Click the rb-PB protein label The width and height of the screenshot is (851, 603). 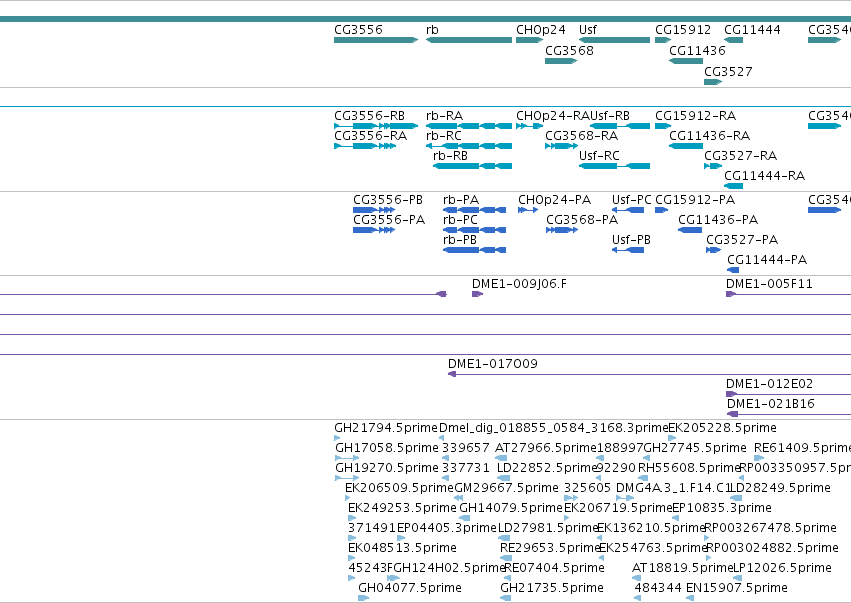tap(460, 240)
